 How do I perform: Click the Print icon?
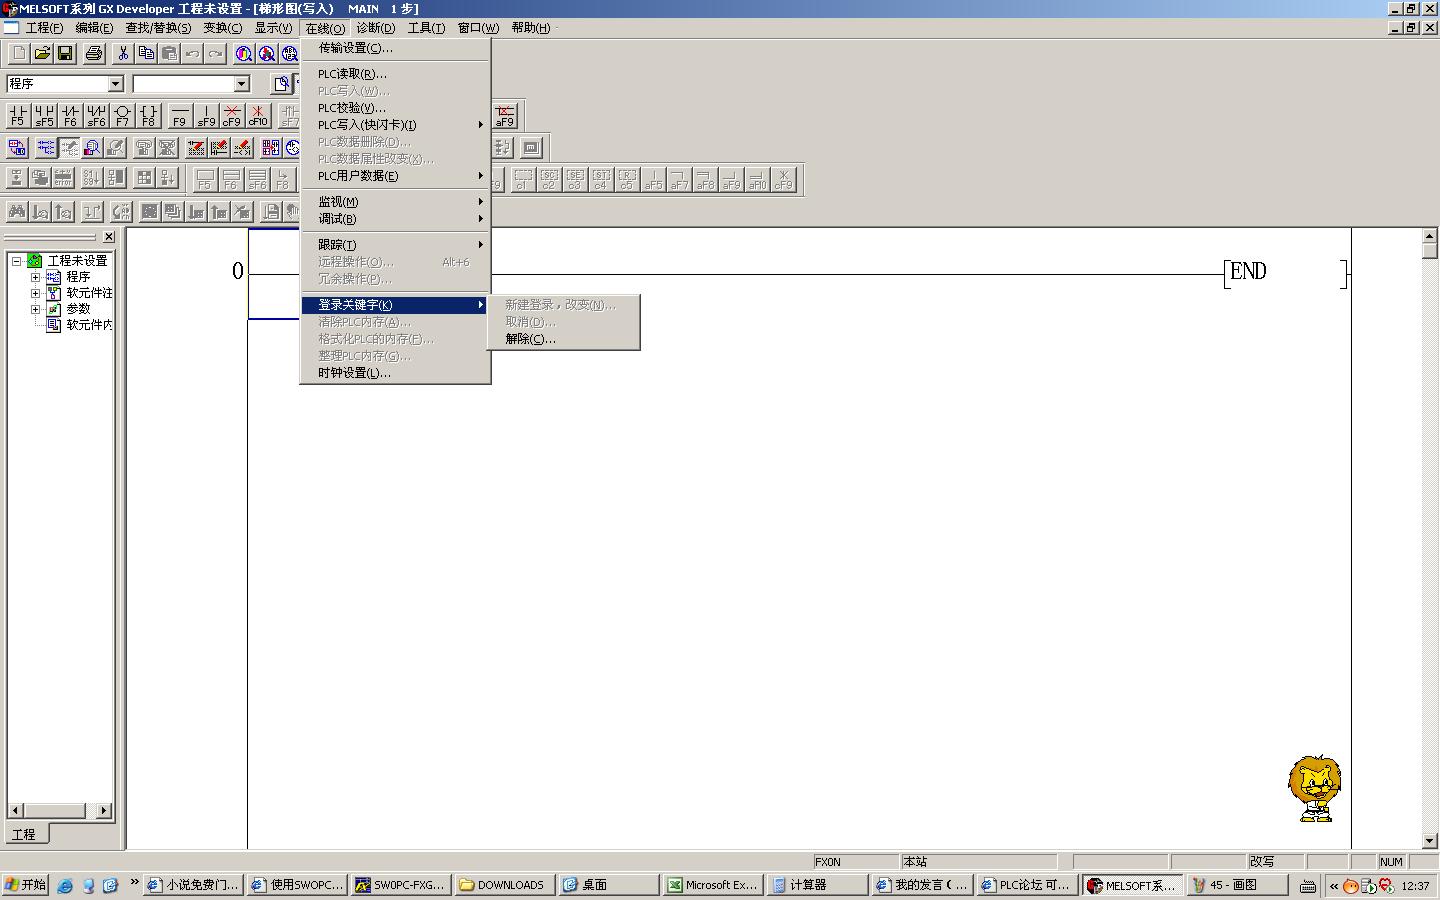[94, 53]
